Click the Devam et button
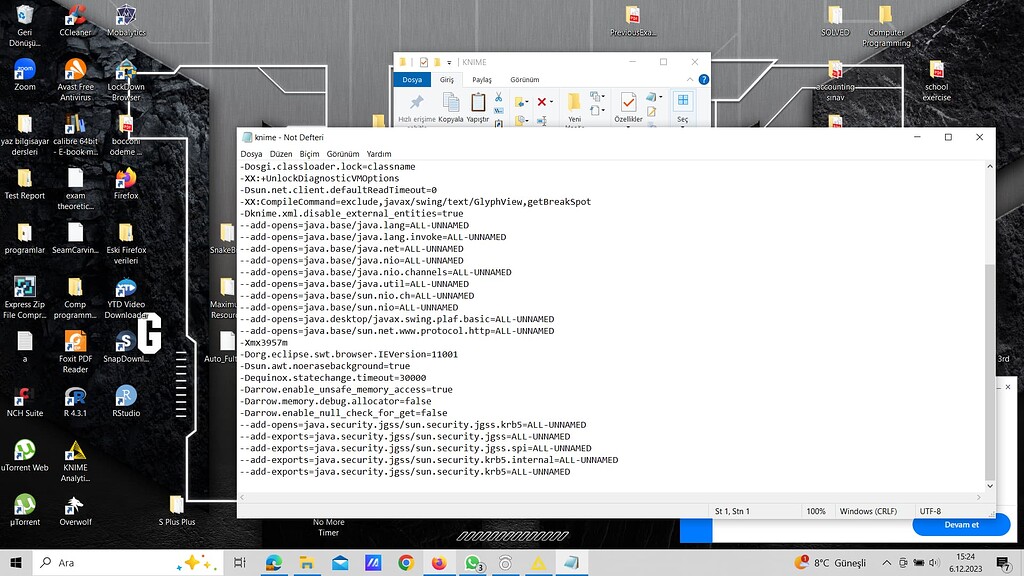Viewport: 1024px width, 576px height. tap(960, 525)
